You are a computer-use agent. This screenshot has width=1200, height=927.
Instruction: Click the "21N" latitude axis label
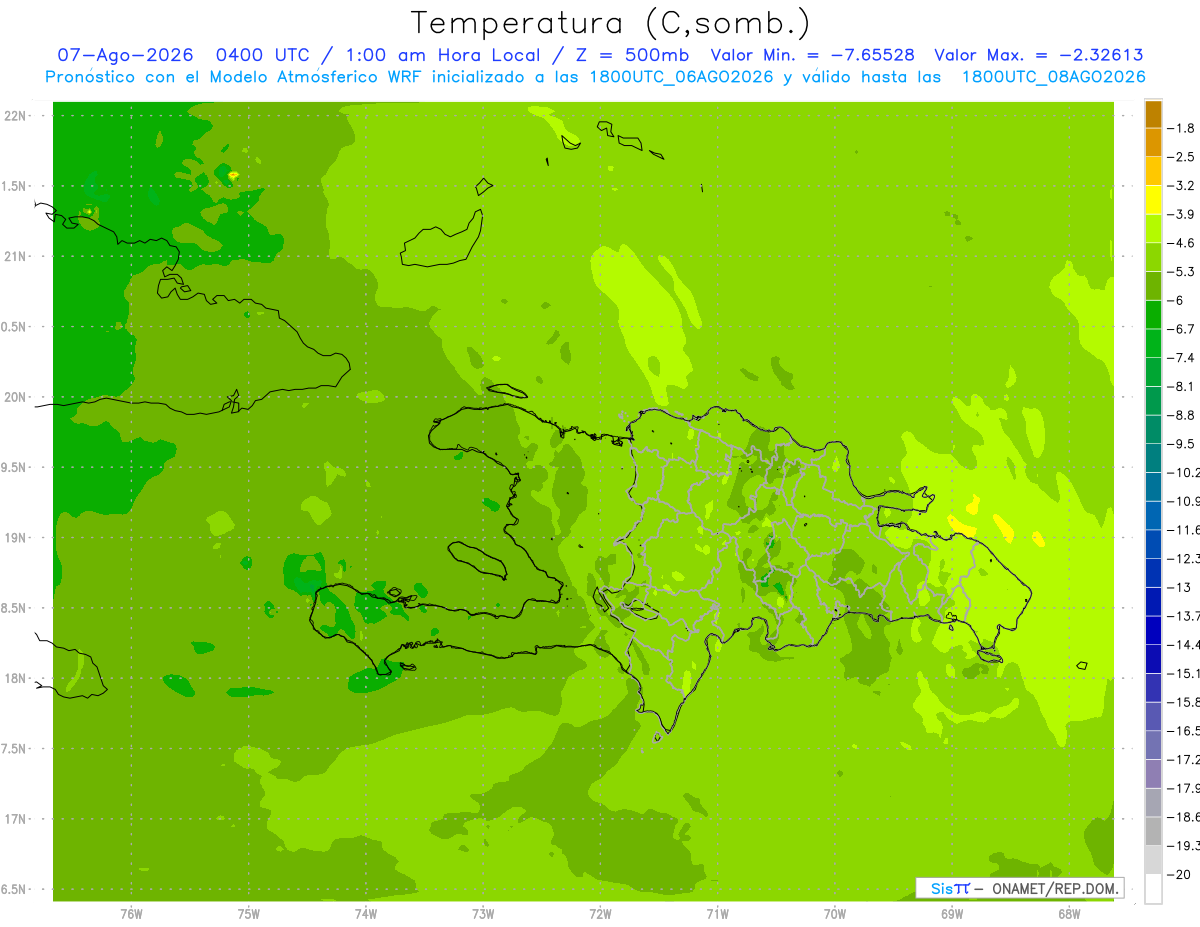coord(16,257)
